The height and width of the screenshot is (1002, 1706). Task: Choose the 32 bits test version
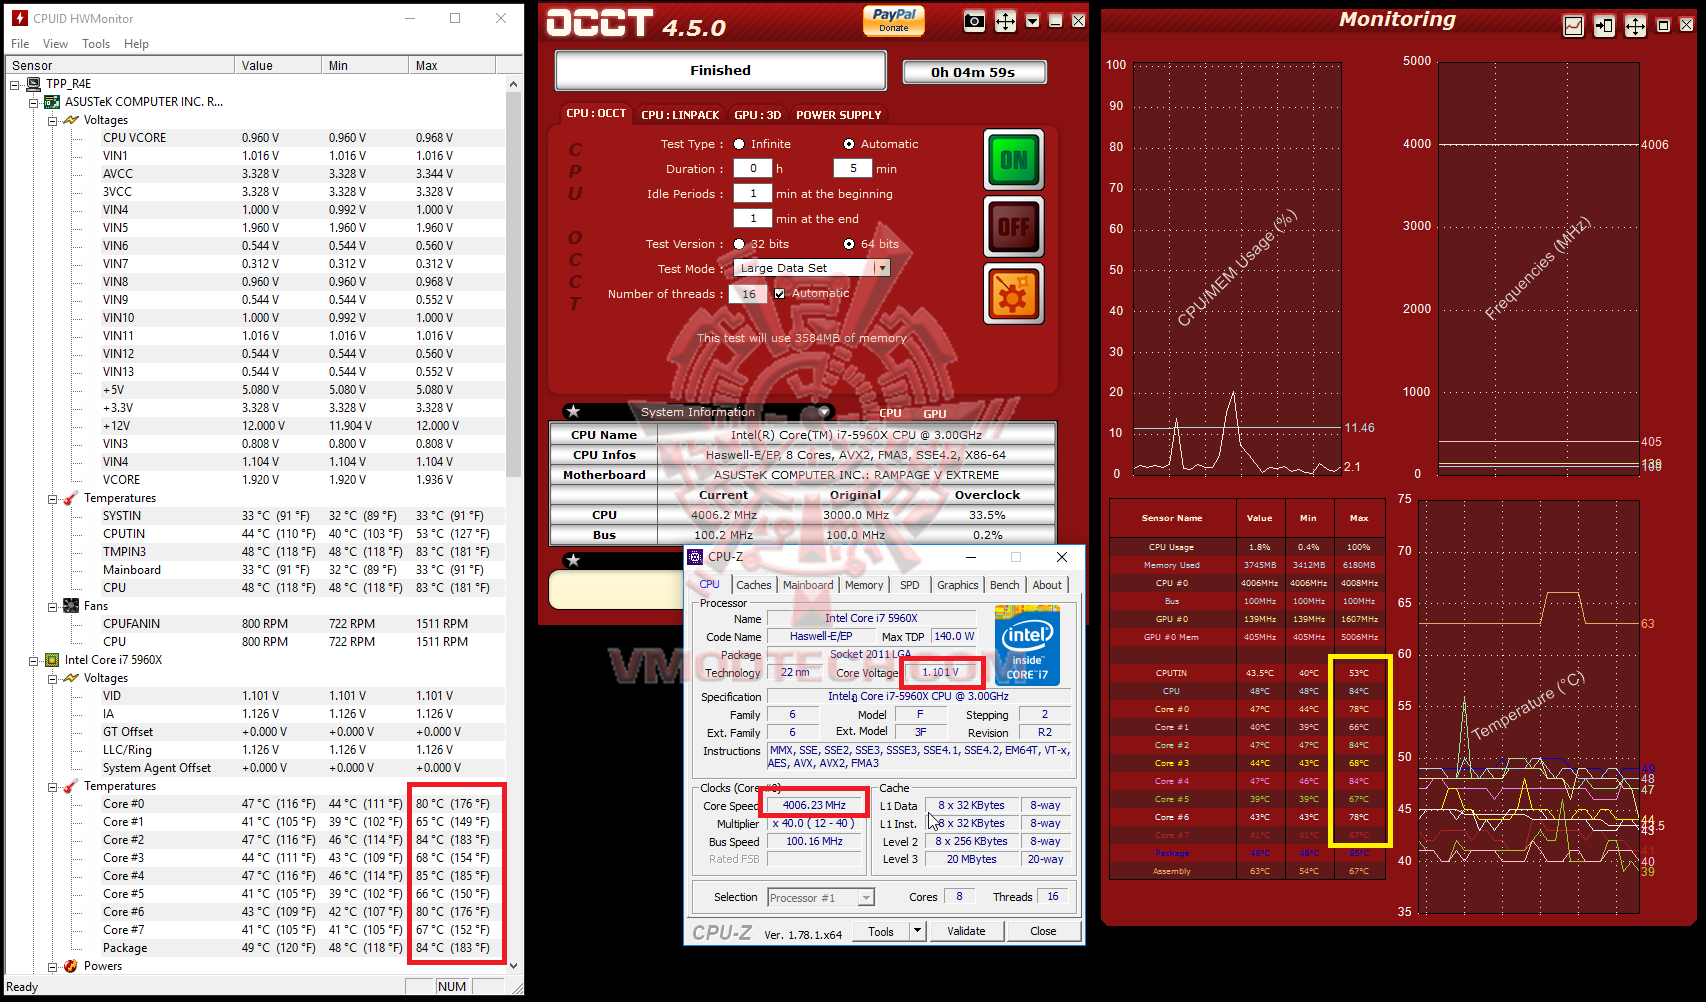point(739,244)
